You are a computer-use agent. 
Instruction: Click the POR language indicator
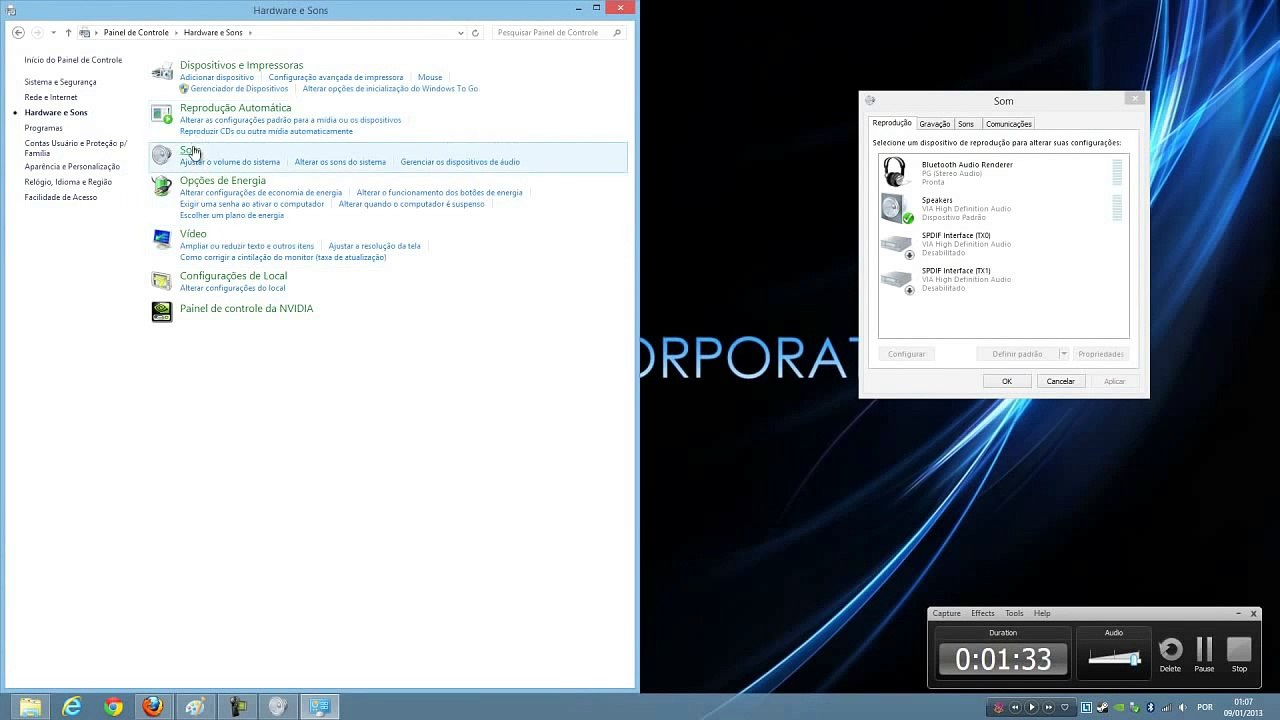point(1205,707)
